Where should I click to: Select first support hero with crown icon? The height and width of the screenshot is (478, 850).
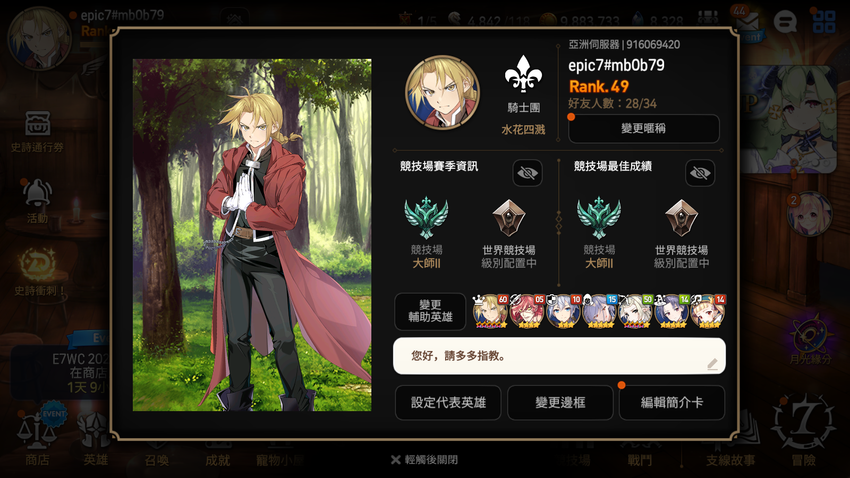click(x=490, y=312)
